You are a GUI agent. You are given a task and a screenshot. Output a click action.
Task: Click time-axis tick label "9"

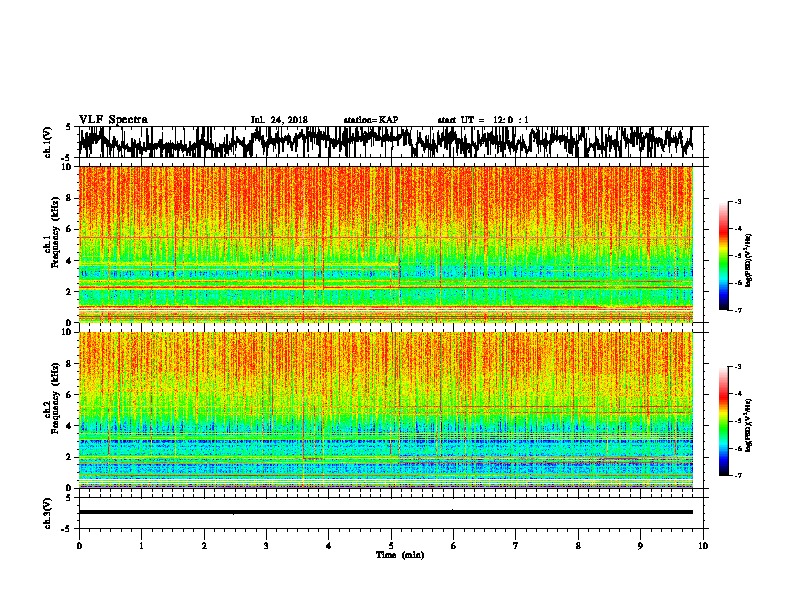(640, 546)
